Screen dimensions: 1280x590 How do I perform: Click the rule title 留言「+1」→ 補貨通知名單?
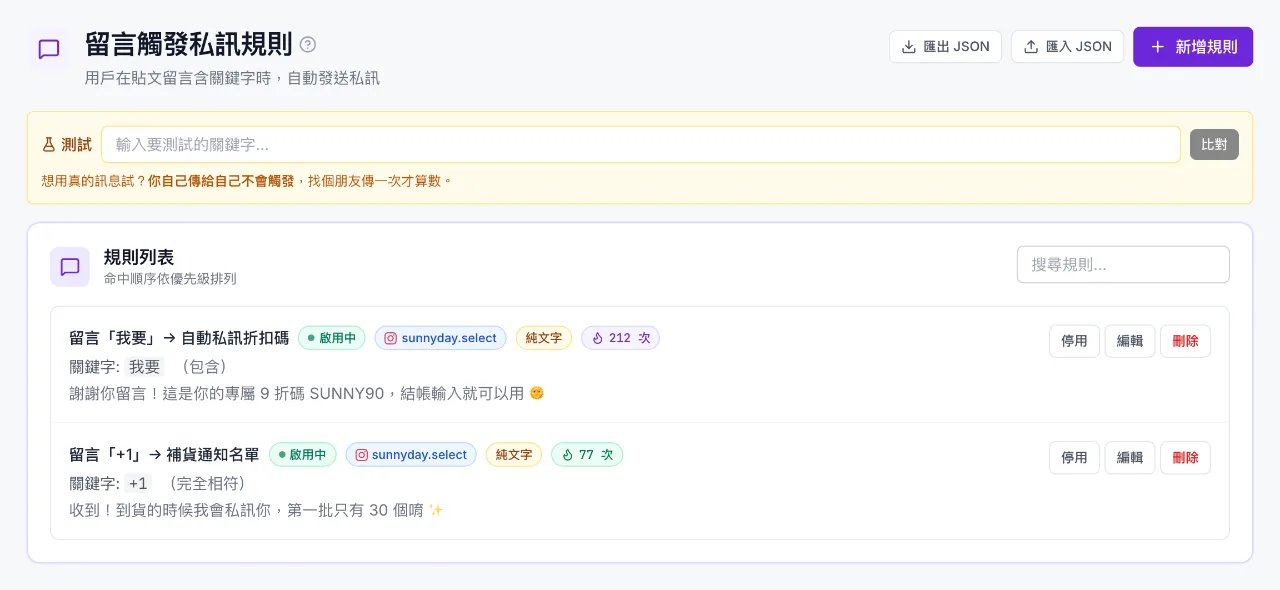coord(164,455)
